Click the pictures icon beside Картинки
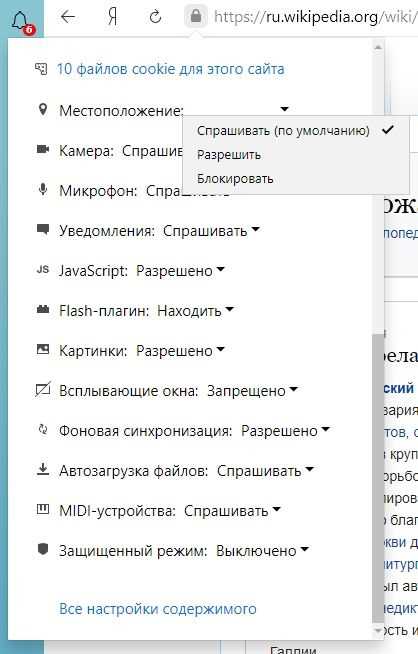The width and height of the screenshot is (418, 654). pyautogui.click(x=43, y=350)
